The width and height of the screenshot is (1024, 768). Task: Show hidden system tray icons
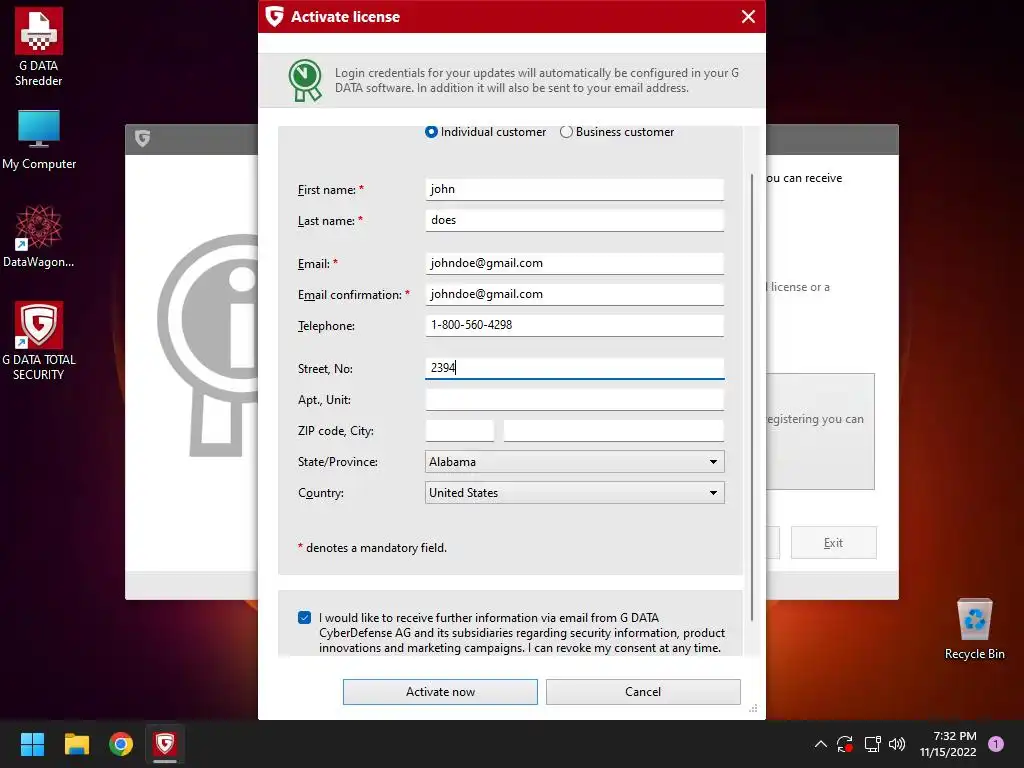821,744
